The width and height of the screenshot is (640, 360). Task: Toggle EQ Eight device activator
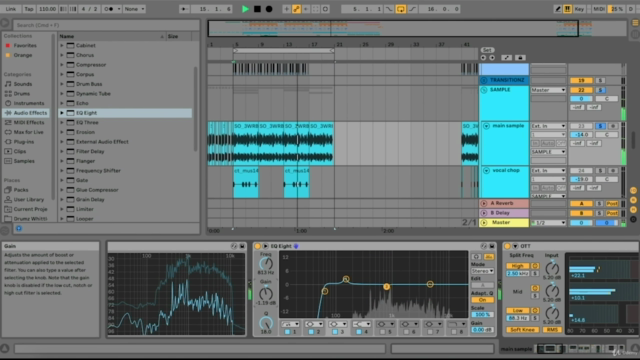(257, 246)
